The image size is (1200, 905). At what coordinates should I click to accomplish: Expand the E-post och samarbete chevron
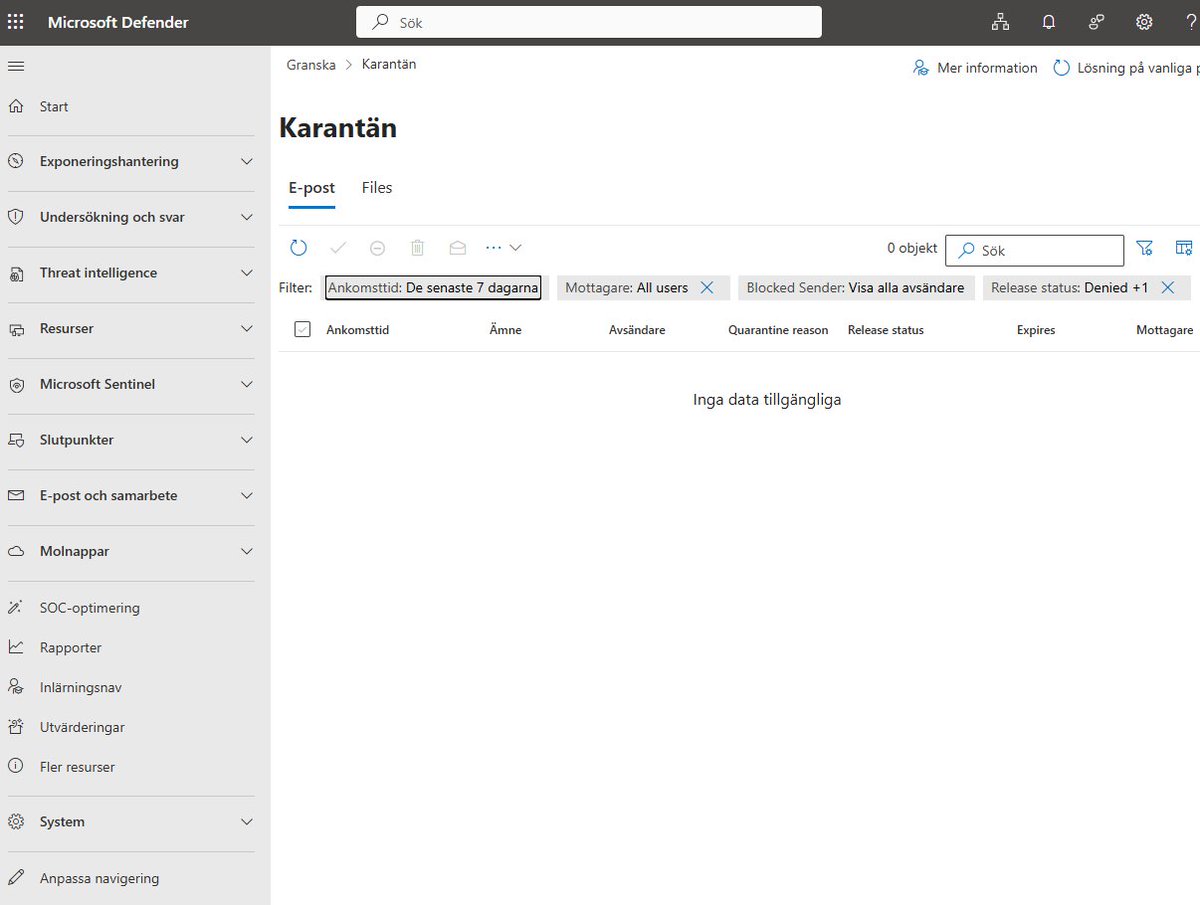[x=247, y=496]
